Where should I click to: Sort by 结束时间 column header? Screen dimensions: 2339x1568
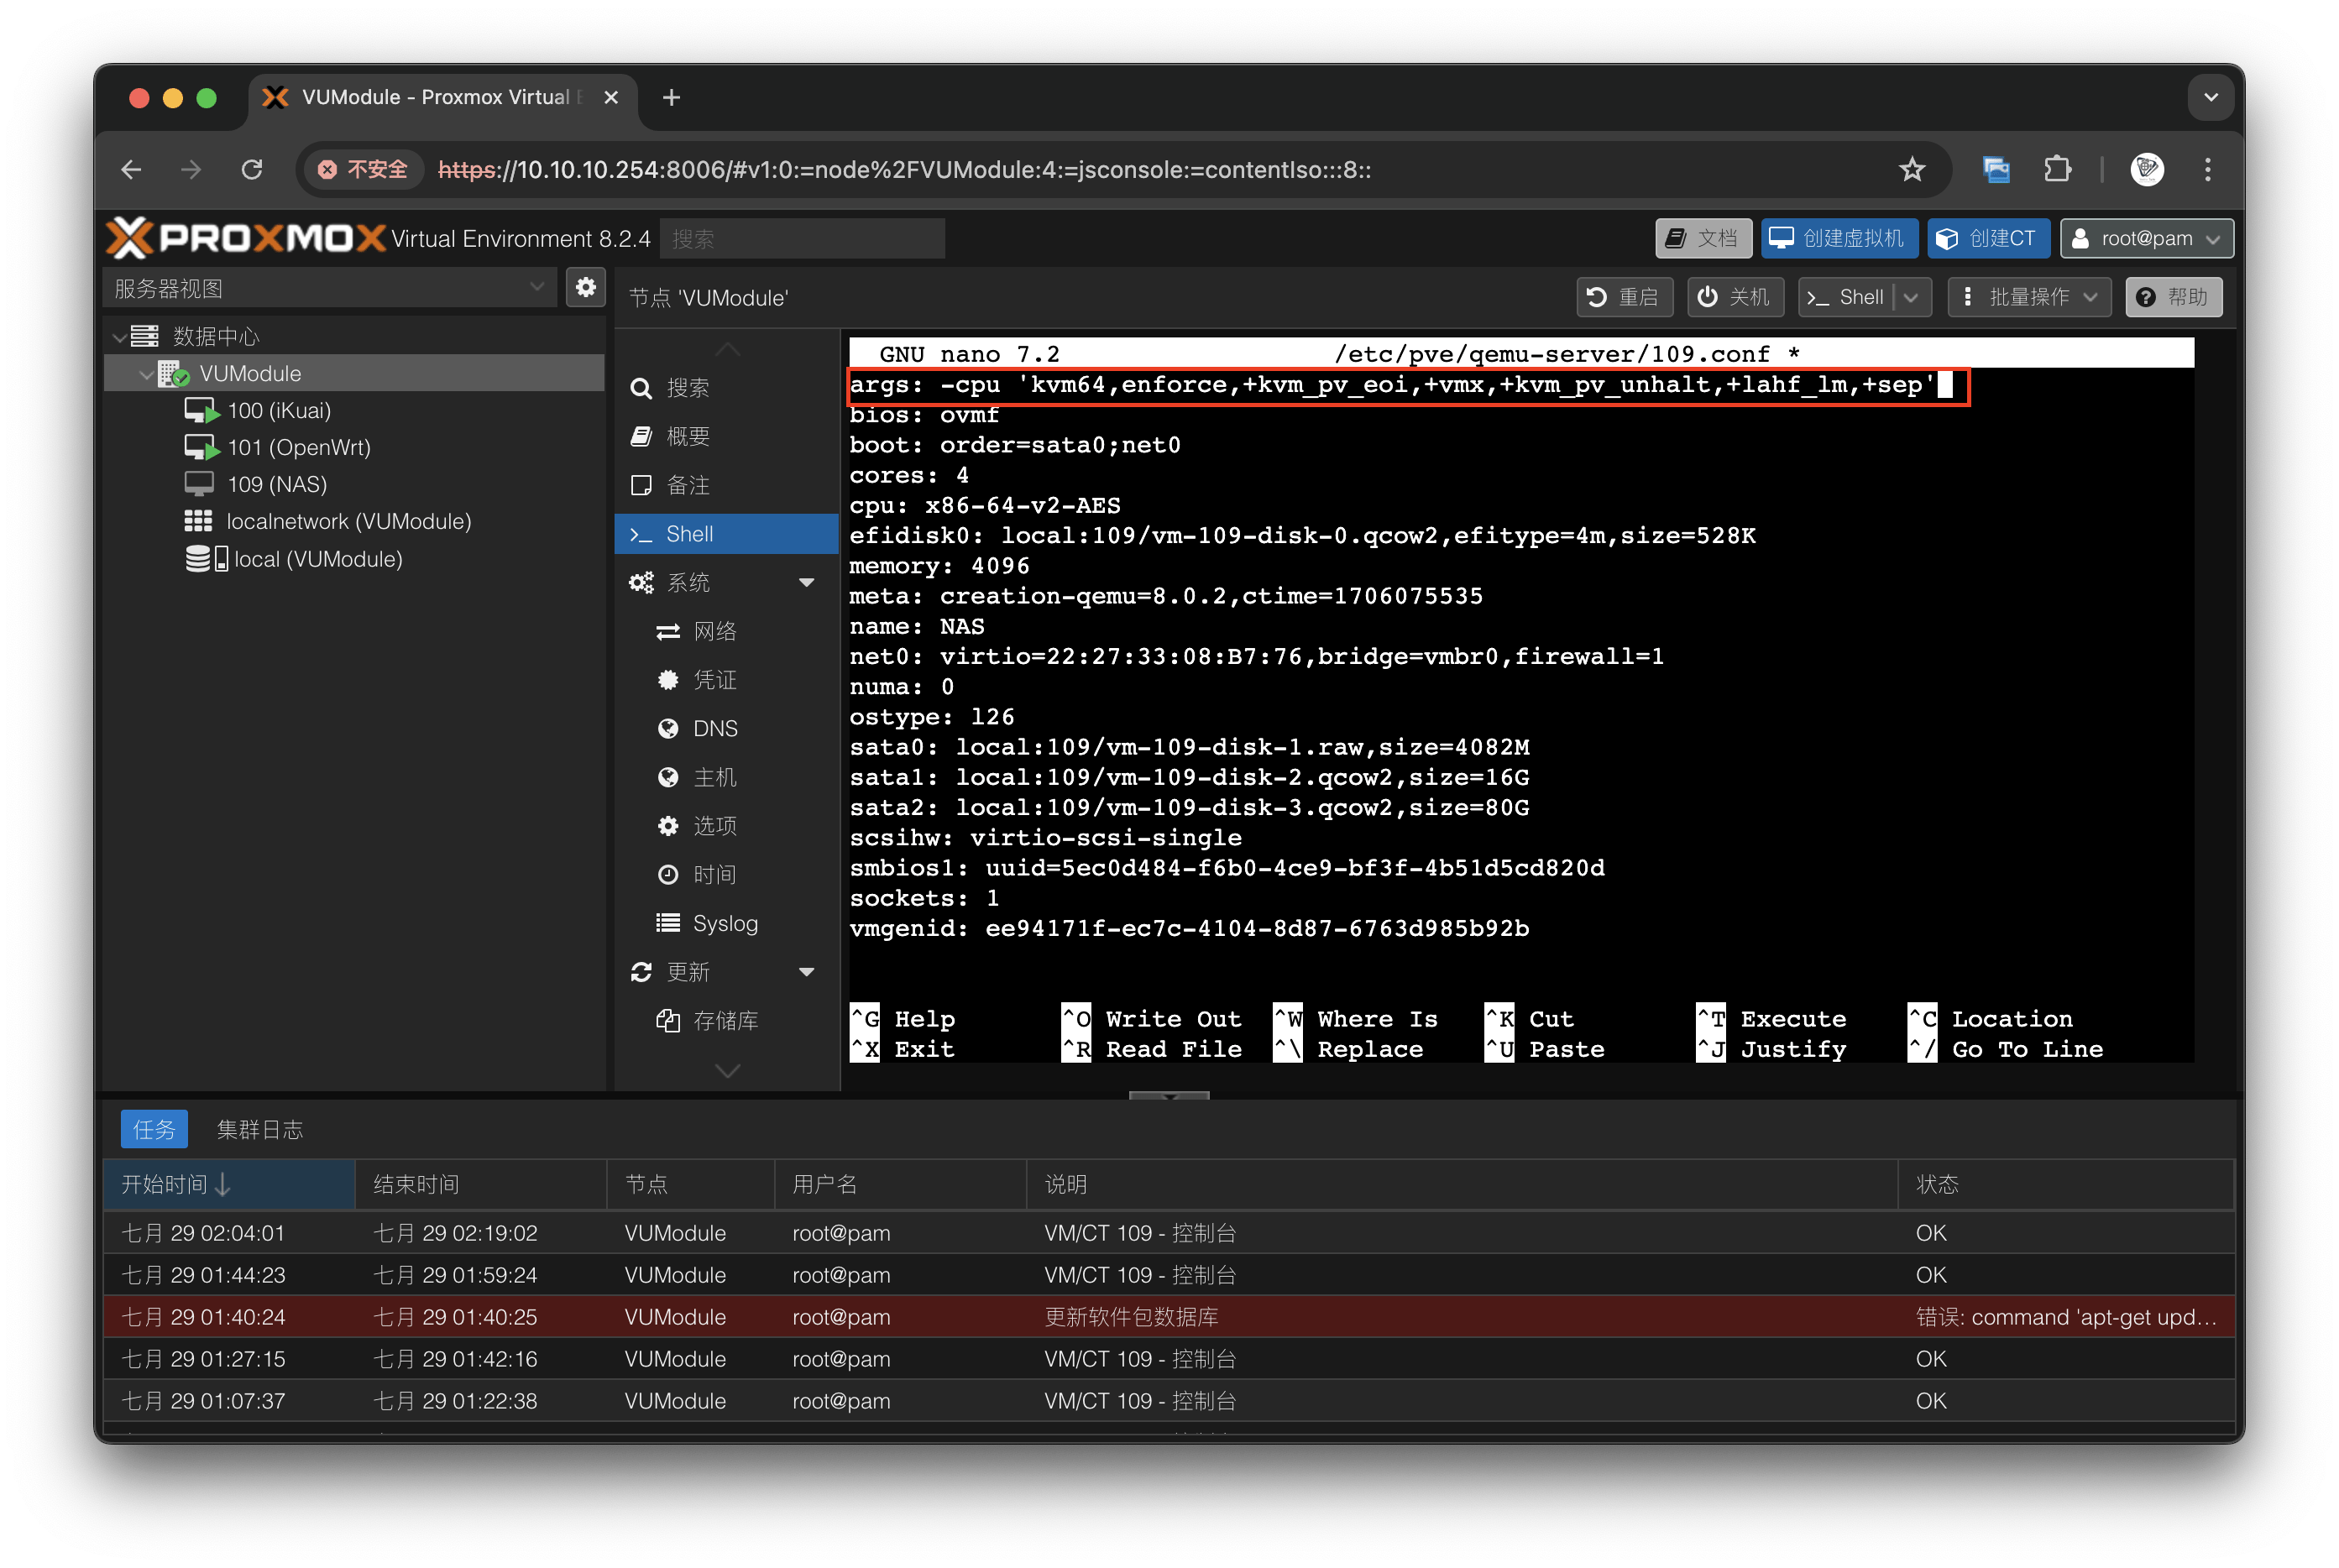(480, 1184)
